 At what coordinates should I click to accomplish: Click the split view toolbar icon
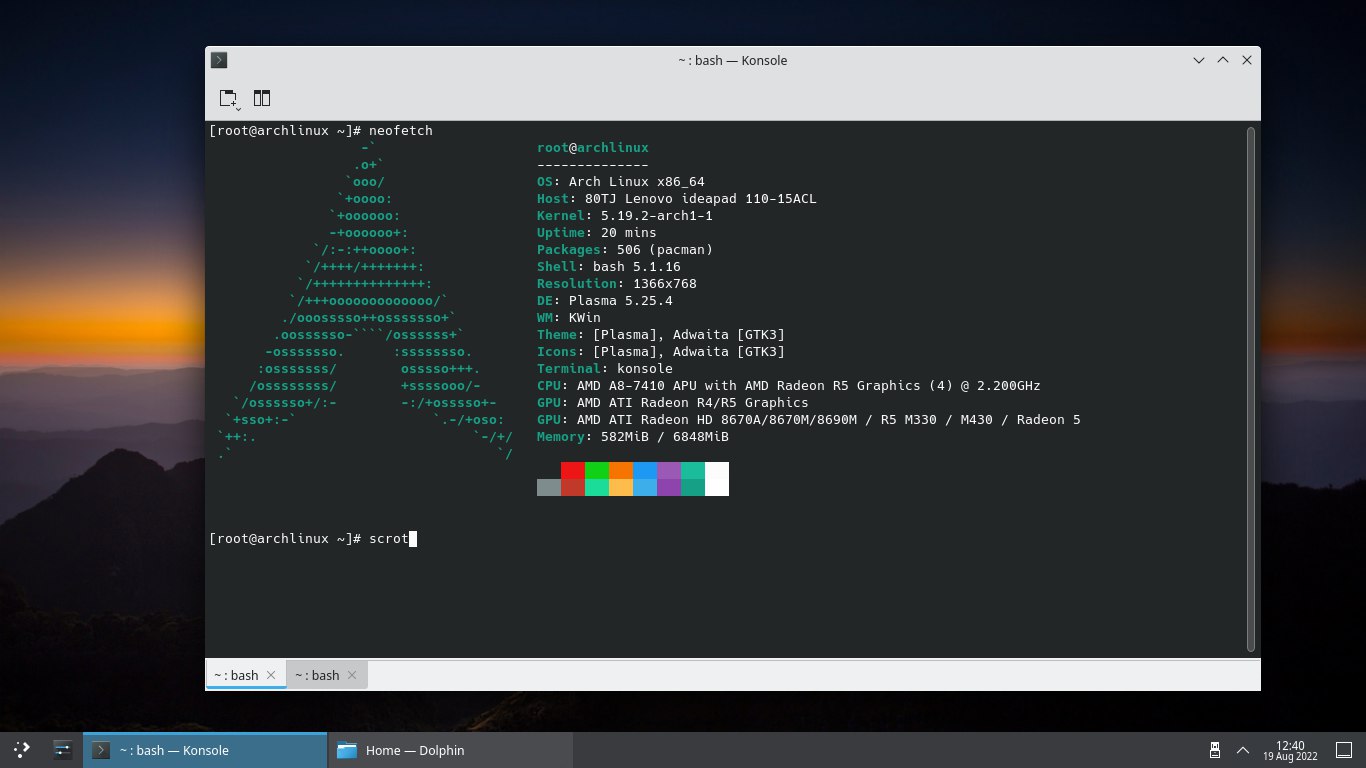tap(262, 98)
